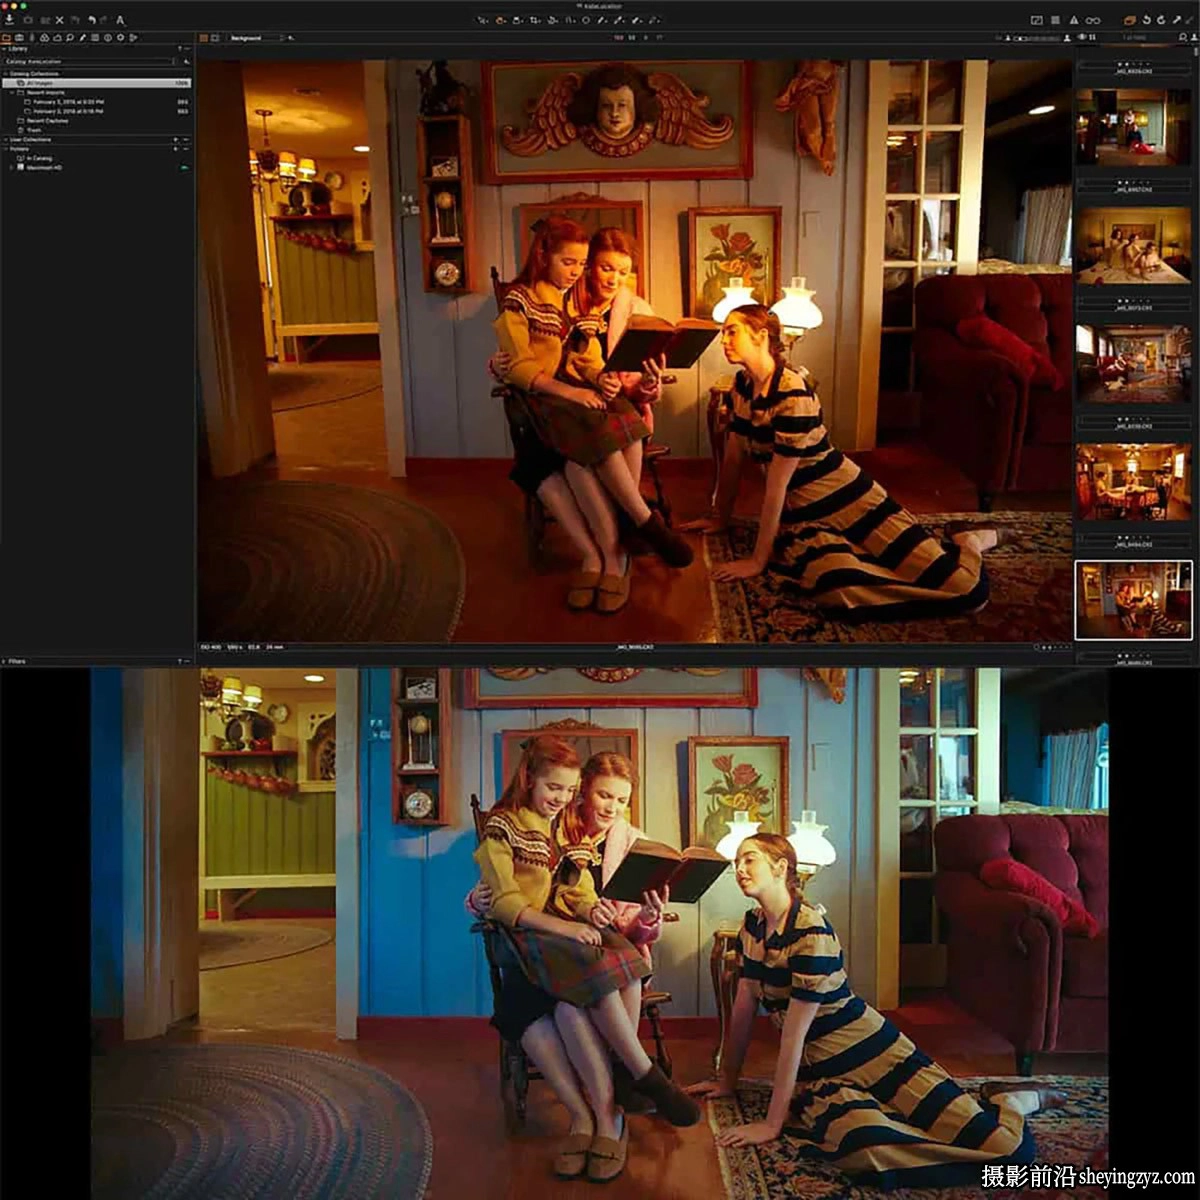Adjust the browser thumbnail zoom slider

pos(1036,38)
